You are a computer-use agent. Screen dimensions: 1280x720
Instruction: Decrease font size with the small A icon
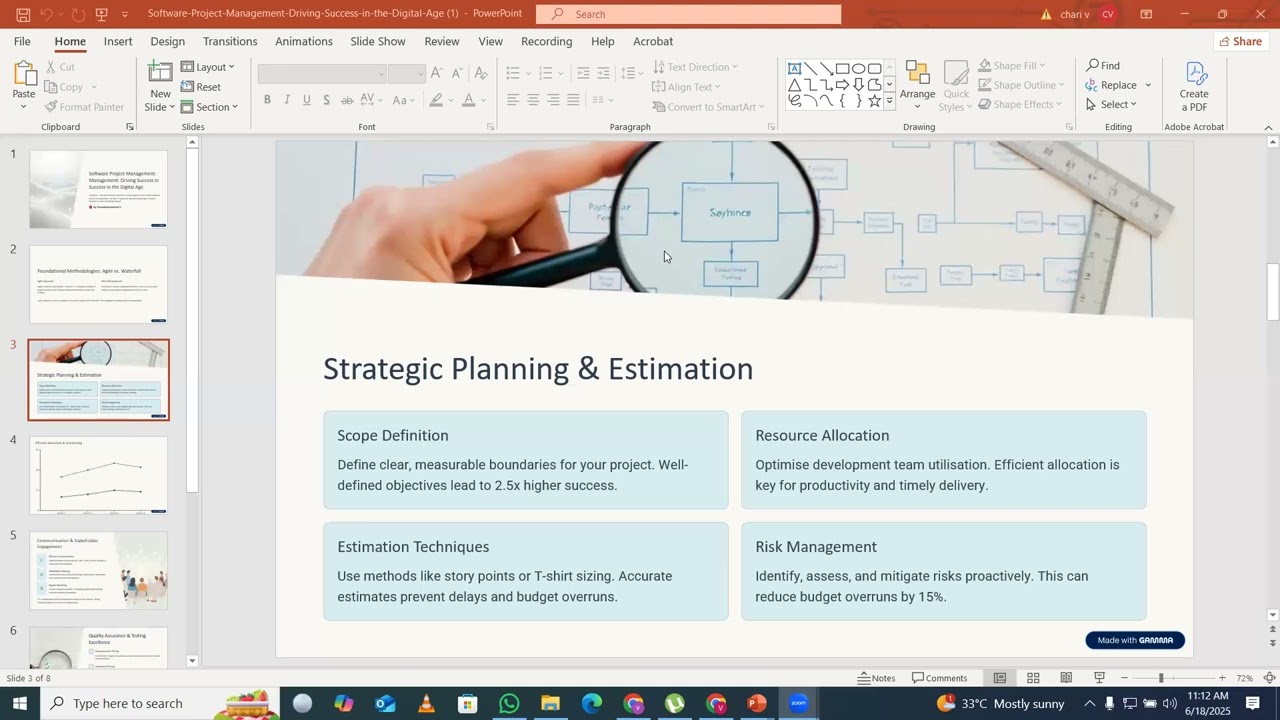pos(457,73)
